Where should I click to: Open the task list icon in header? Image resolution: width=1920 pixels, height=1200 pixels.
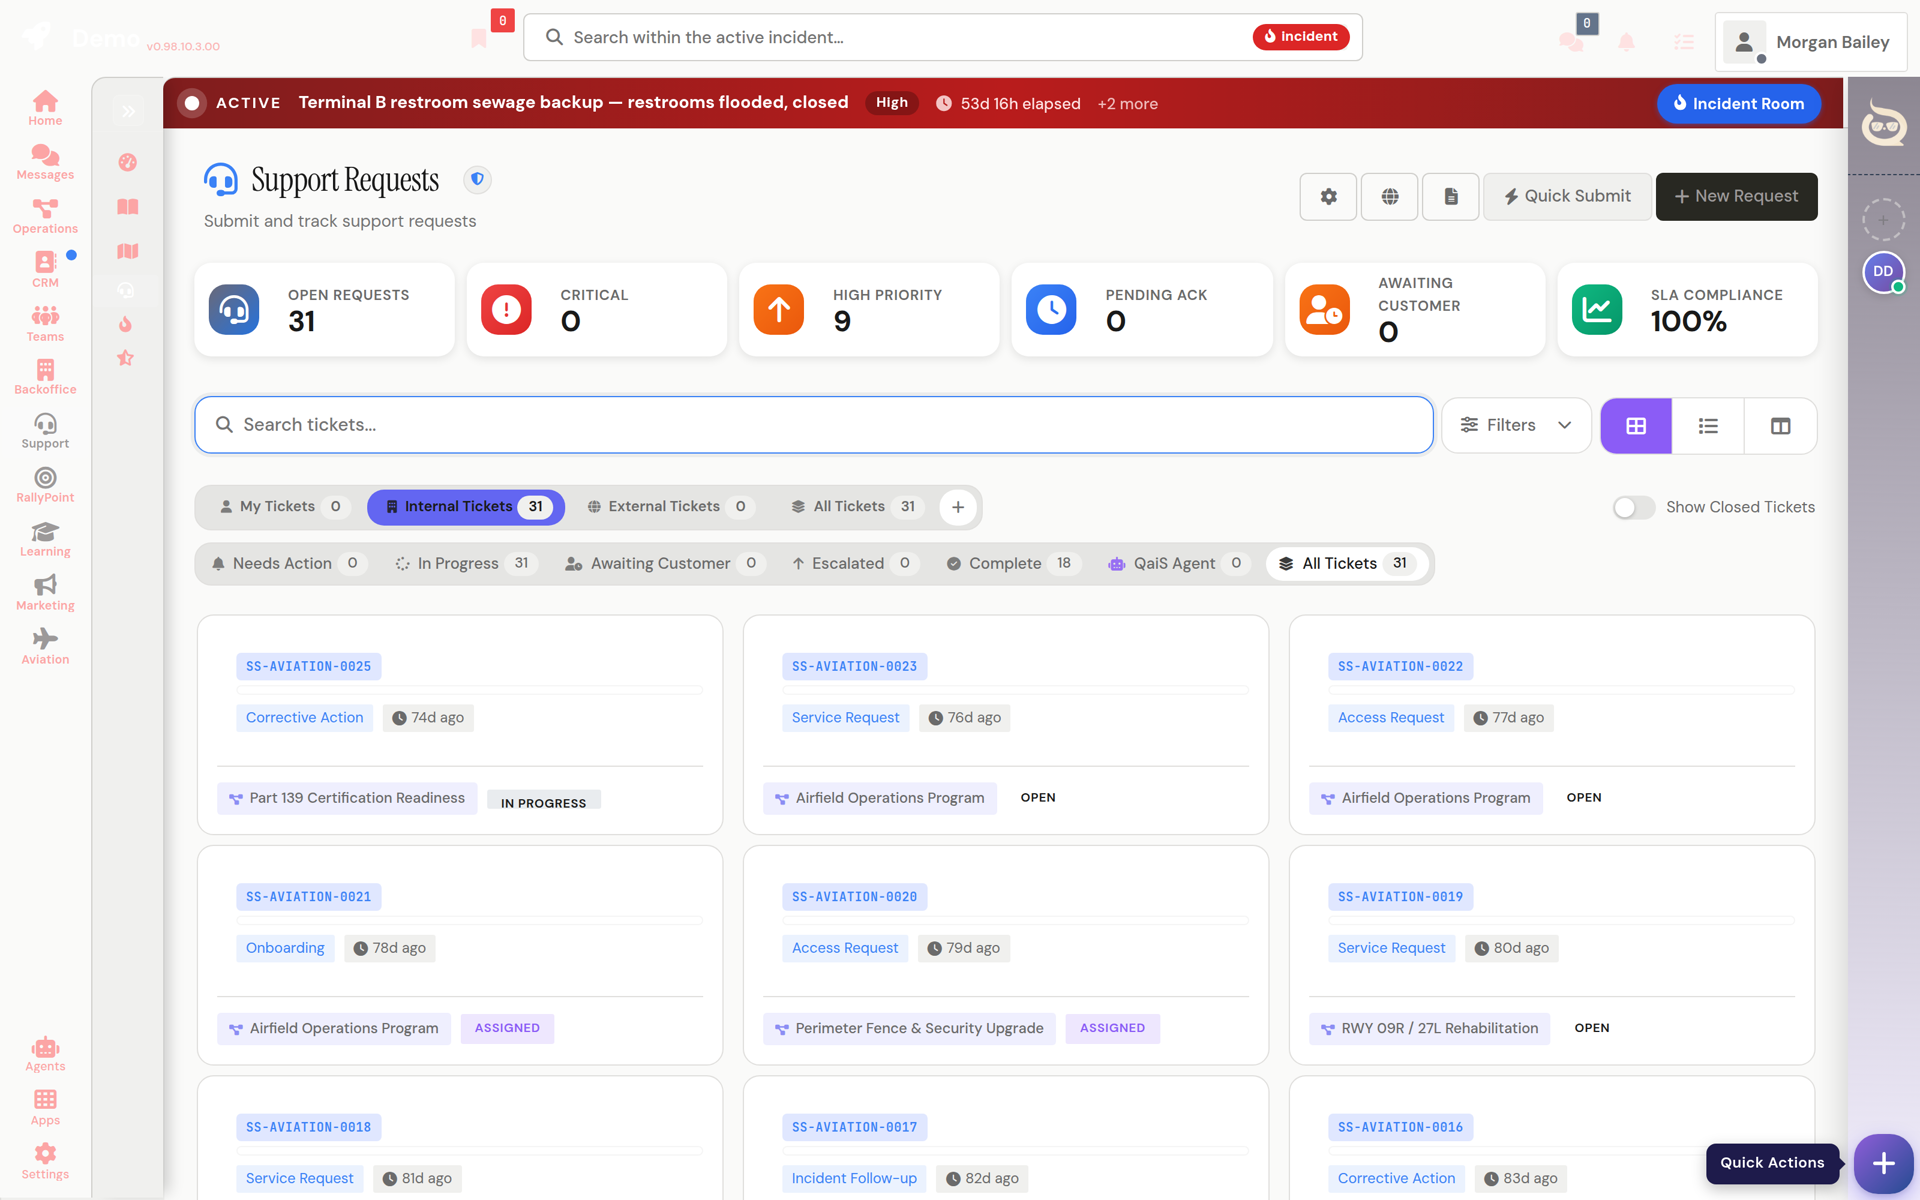coord(1684,42)
